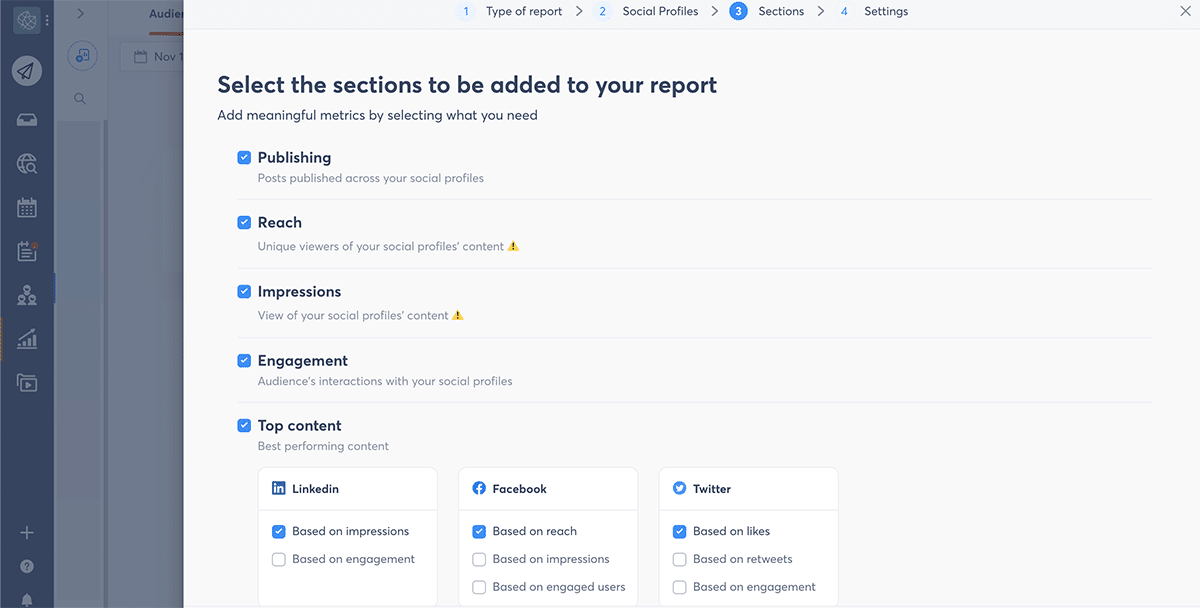The height and width of the screenshot is (608, 1200).
Task: Uncheck the Publishing section checkbox
Action: tap(244, 158)
